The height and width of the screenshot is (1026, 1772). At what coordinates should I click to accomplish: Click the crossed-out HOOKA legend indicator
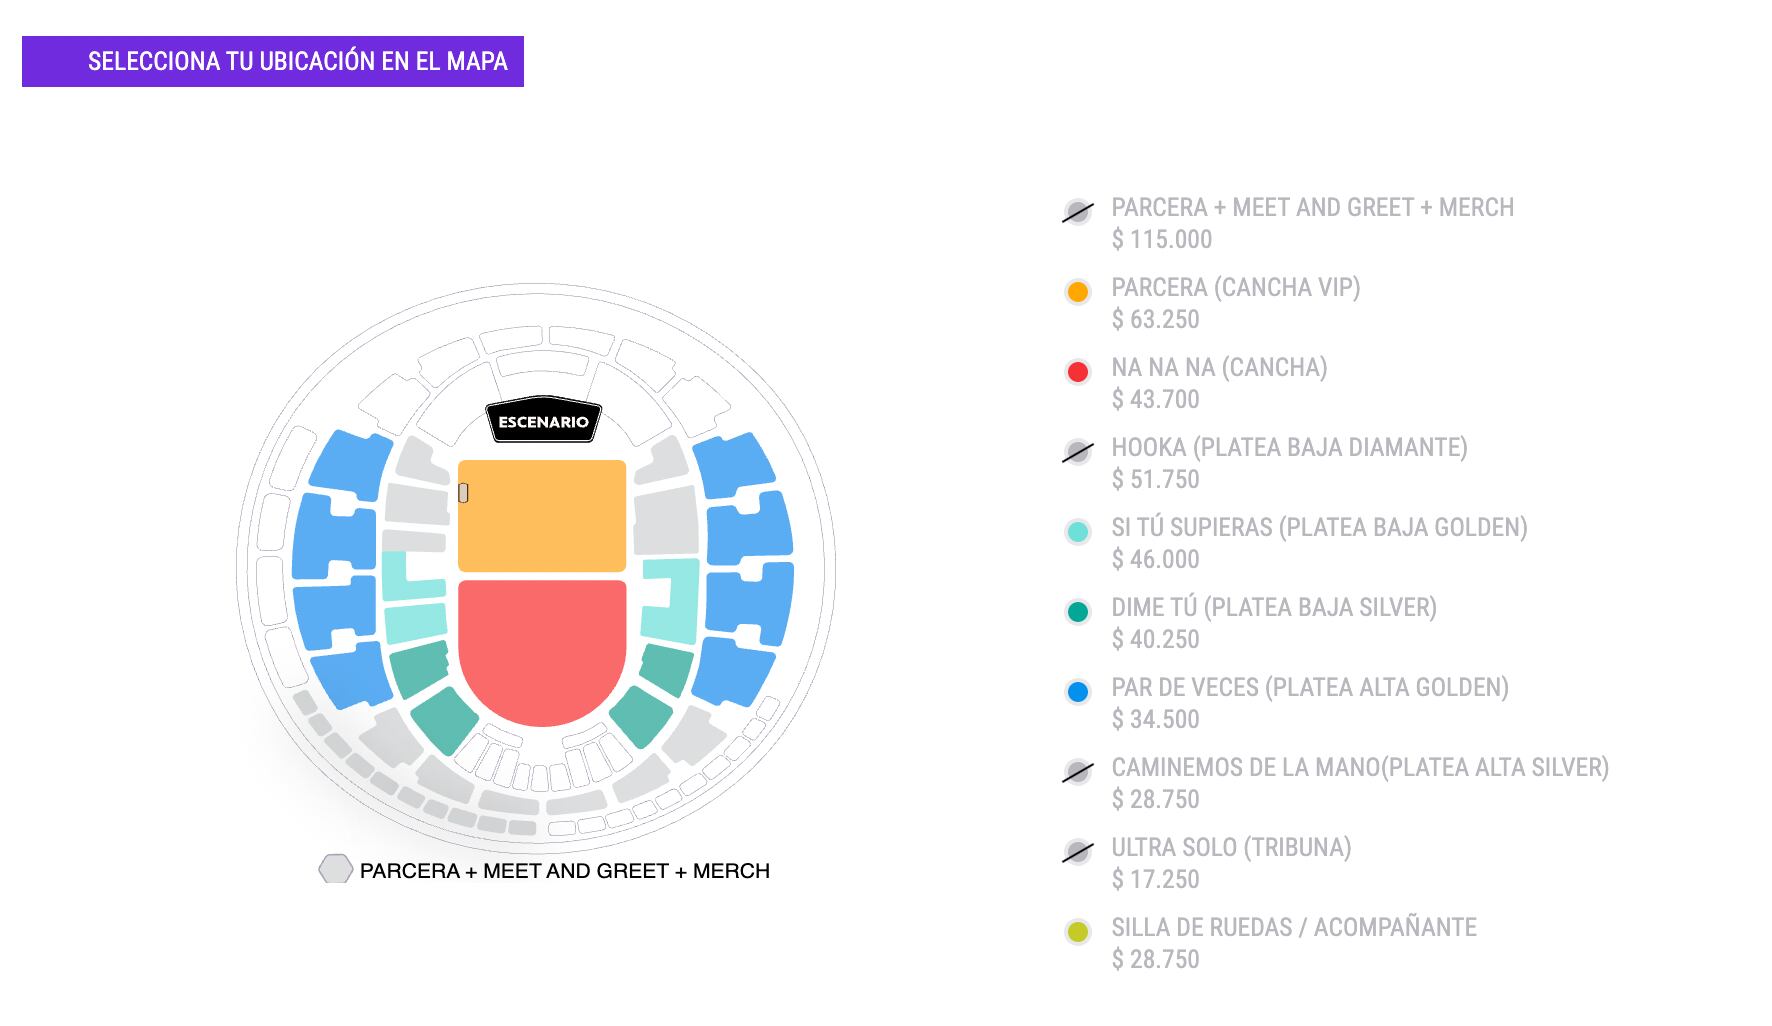tap(1076, 450)
